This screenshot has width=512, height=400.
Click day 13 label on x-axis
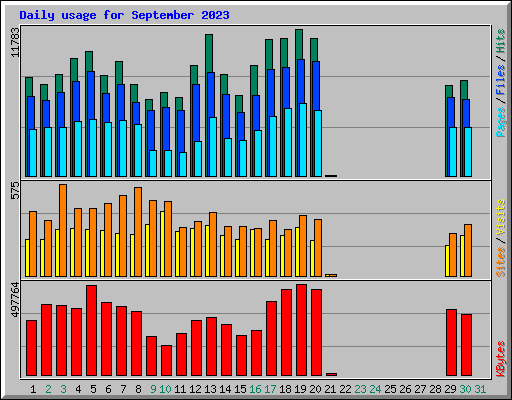tap(210, 389)
